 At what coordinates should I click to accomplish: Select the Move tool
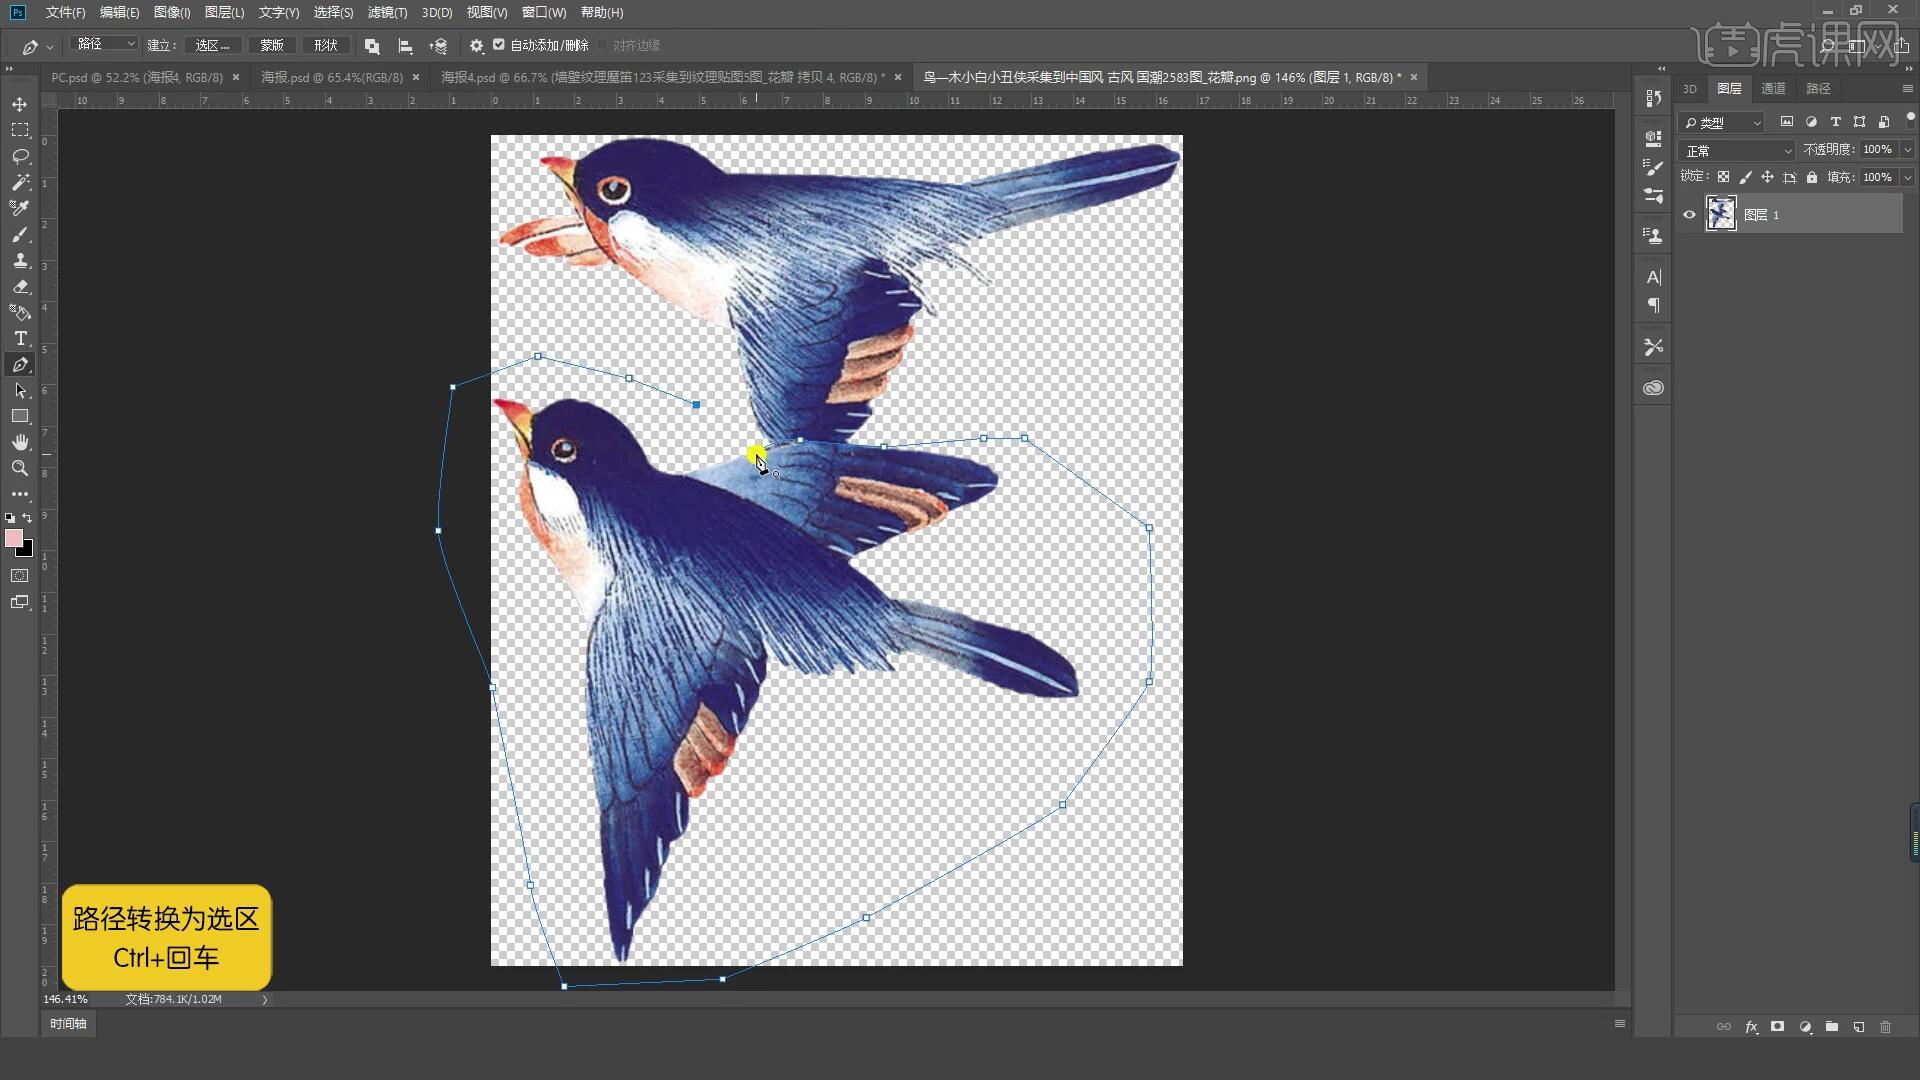[x=20, y=104]
